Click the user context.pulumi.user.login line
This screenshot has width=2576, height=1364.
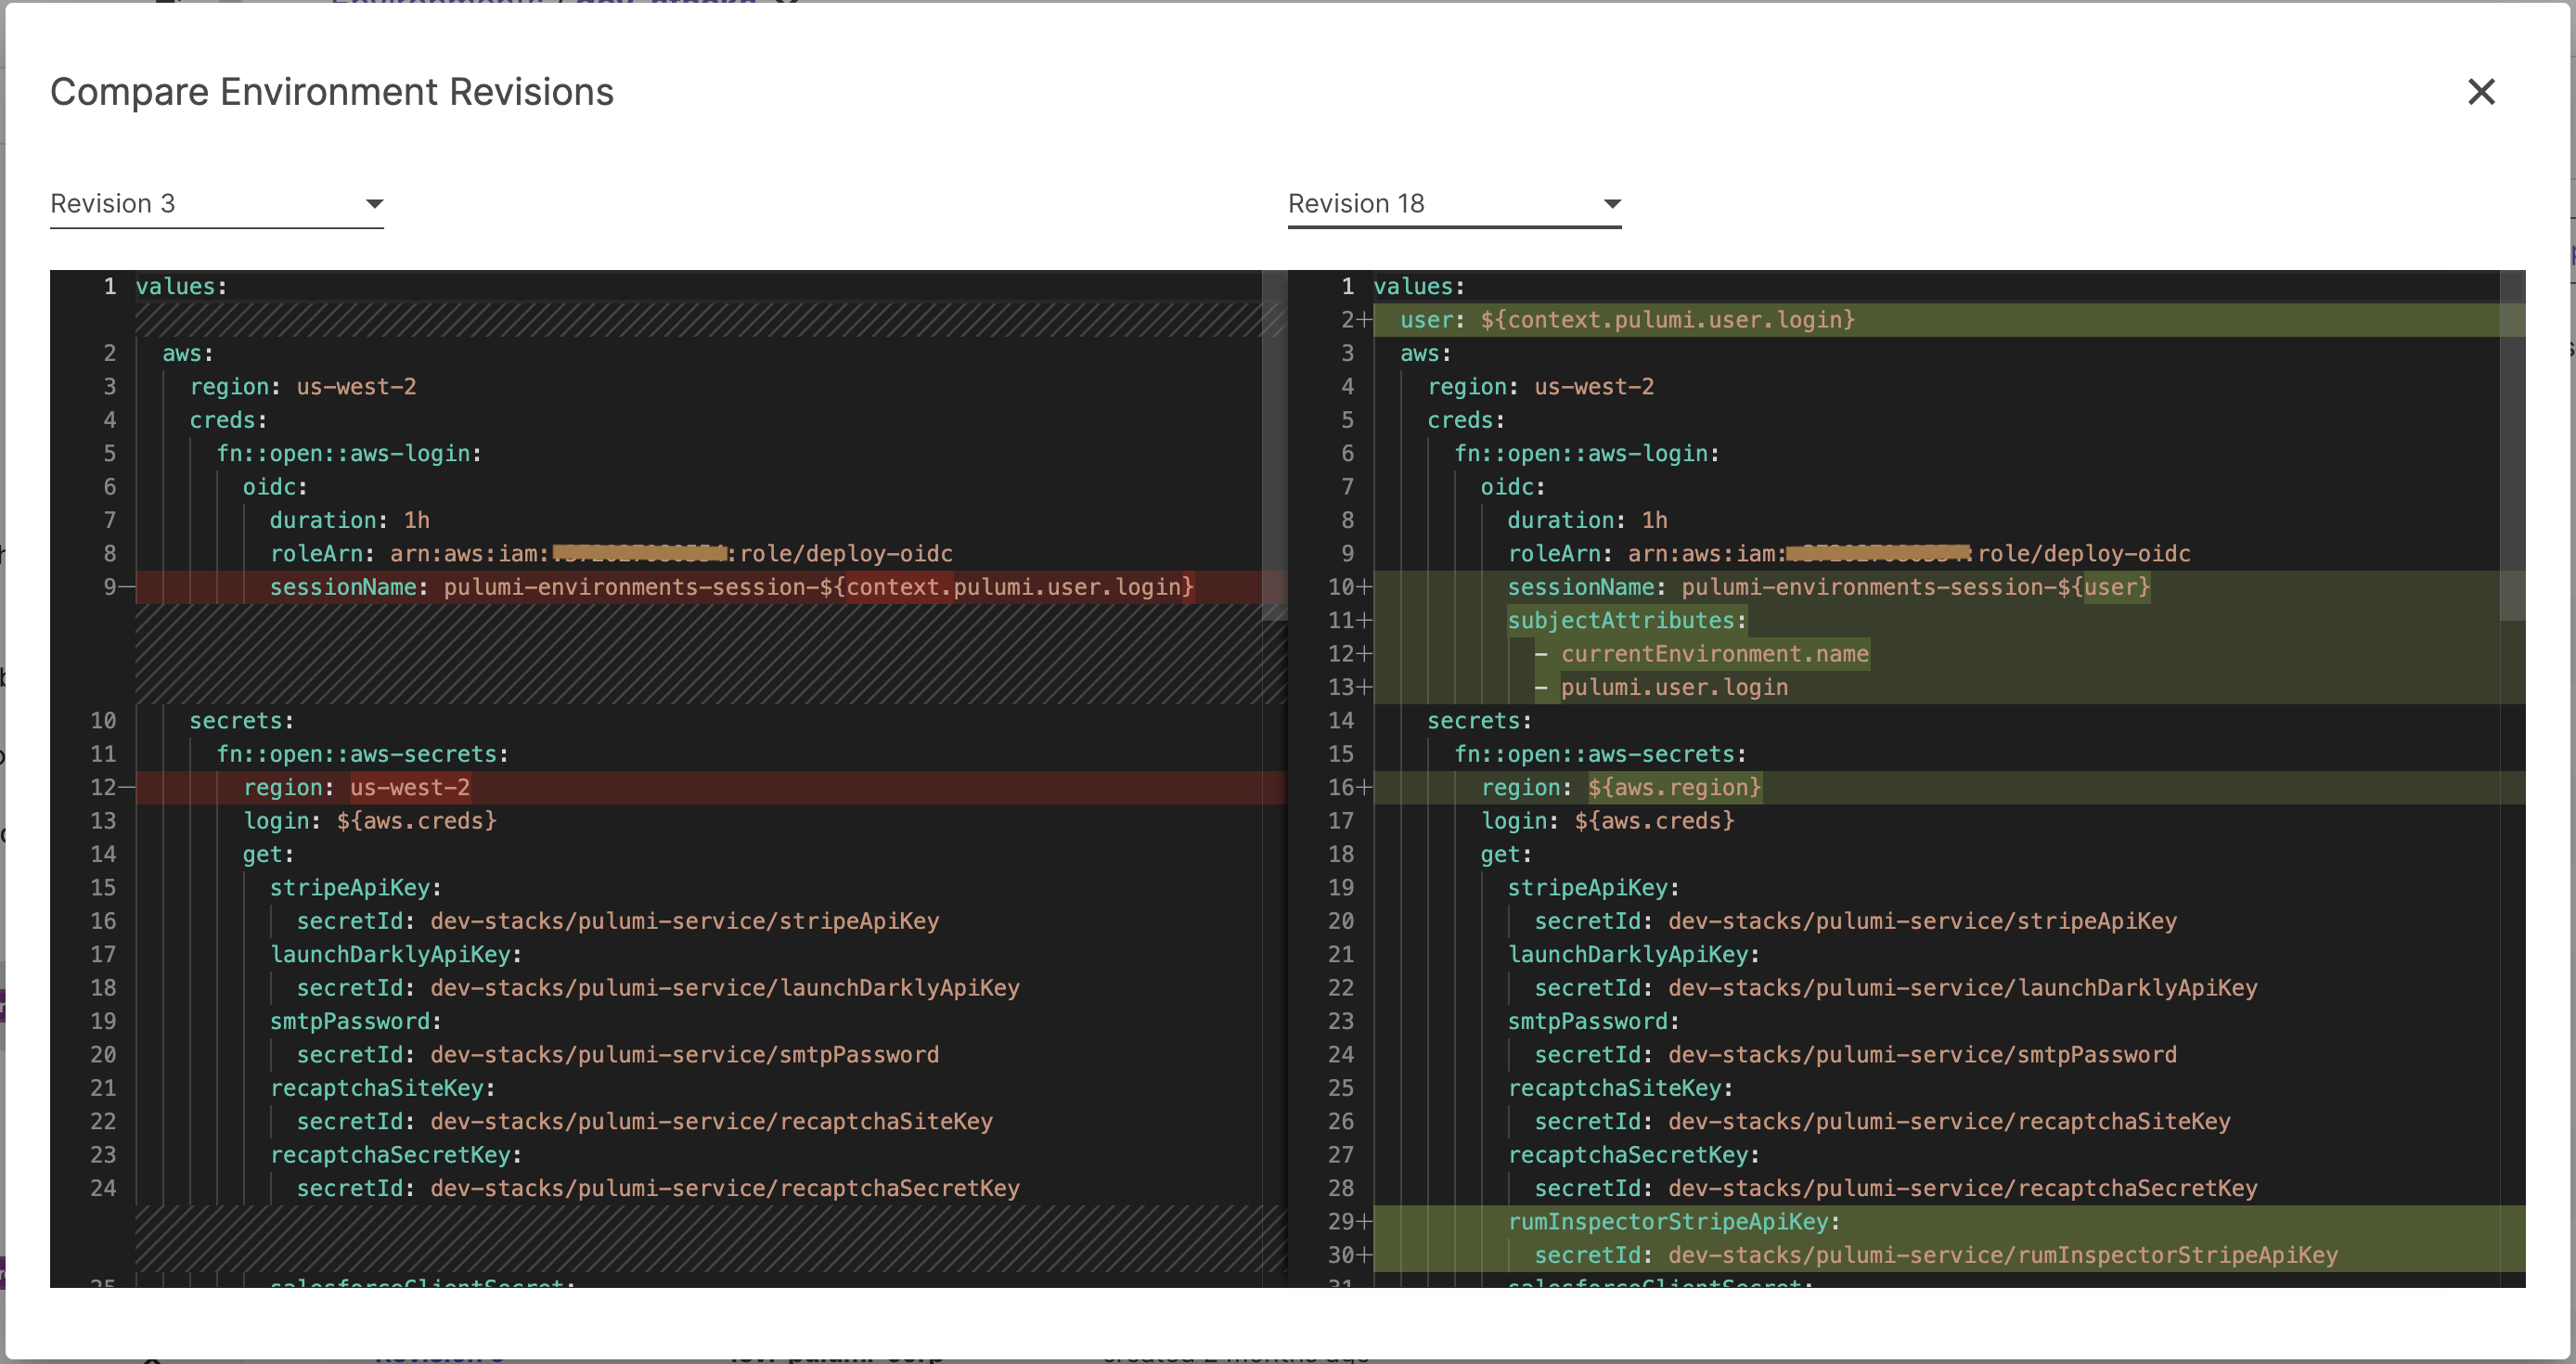point(1627,320)
